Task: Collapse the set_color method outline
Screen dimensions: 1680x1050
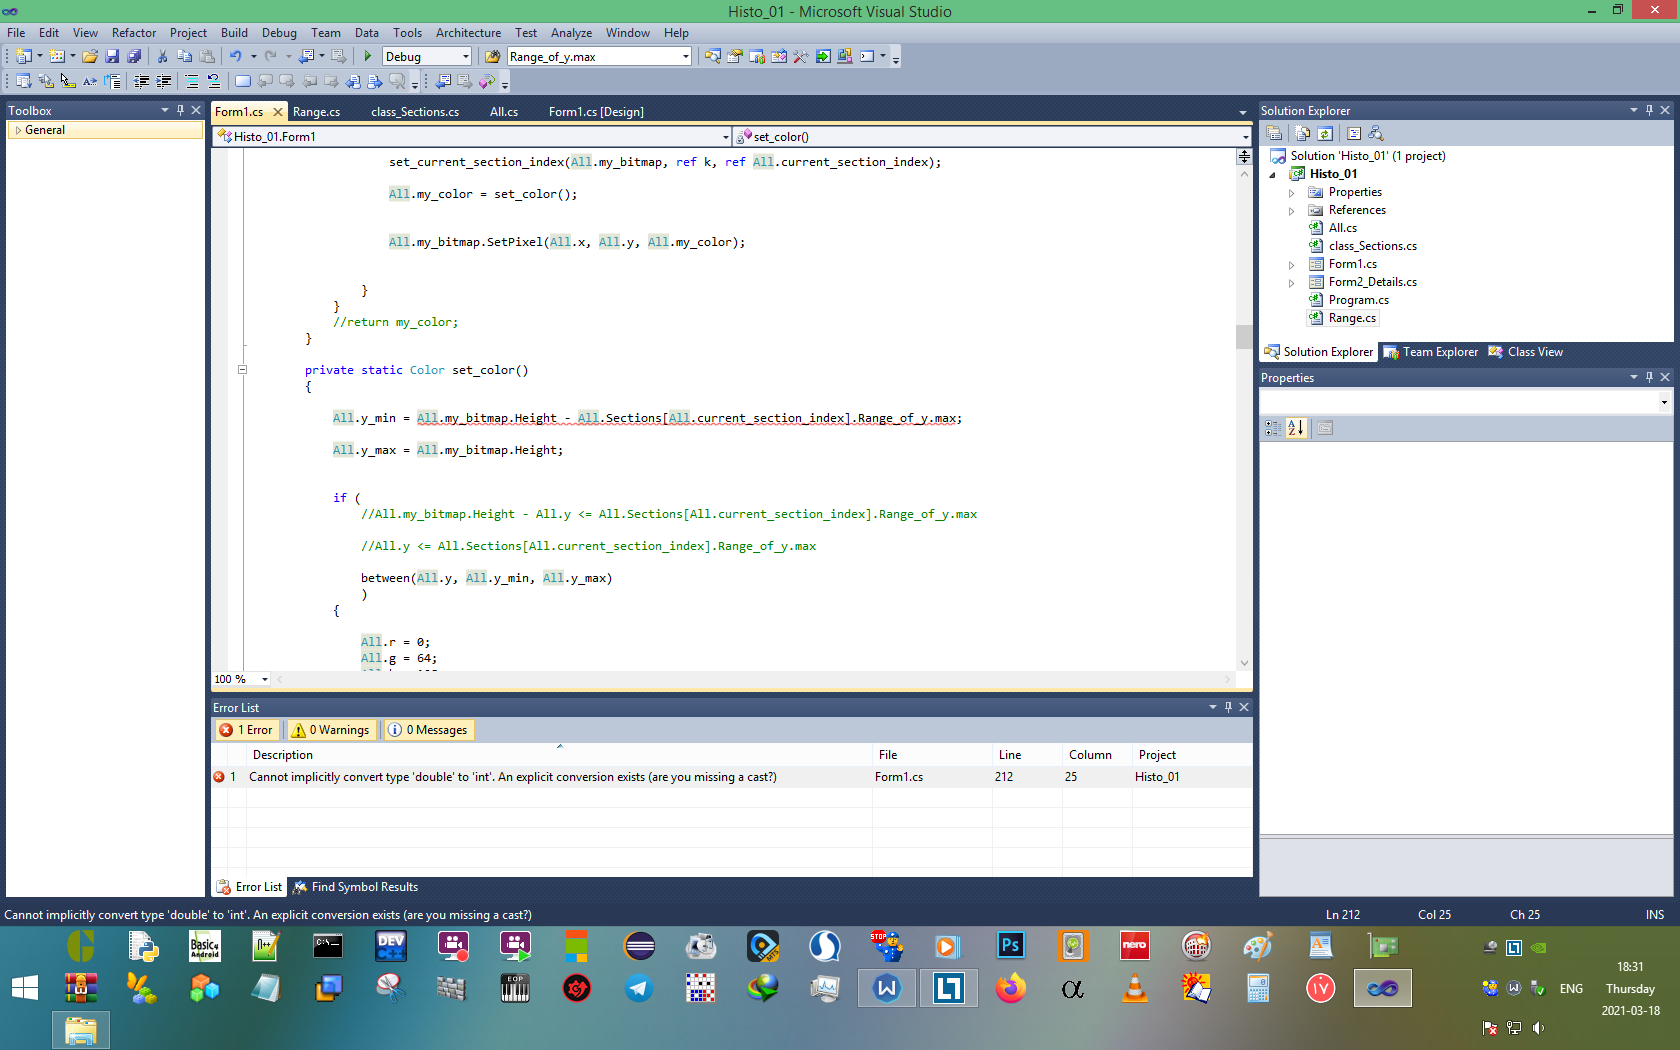Action: pos(242,370)
